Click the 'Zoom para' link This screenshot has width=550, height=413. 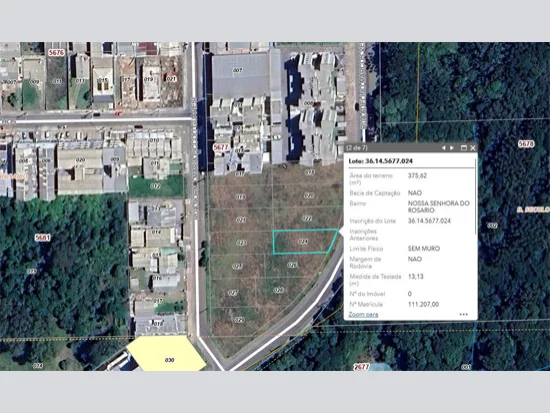pyautogui.click(x=363, y=314)
